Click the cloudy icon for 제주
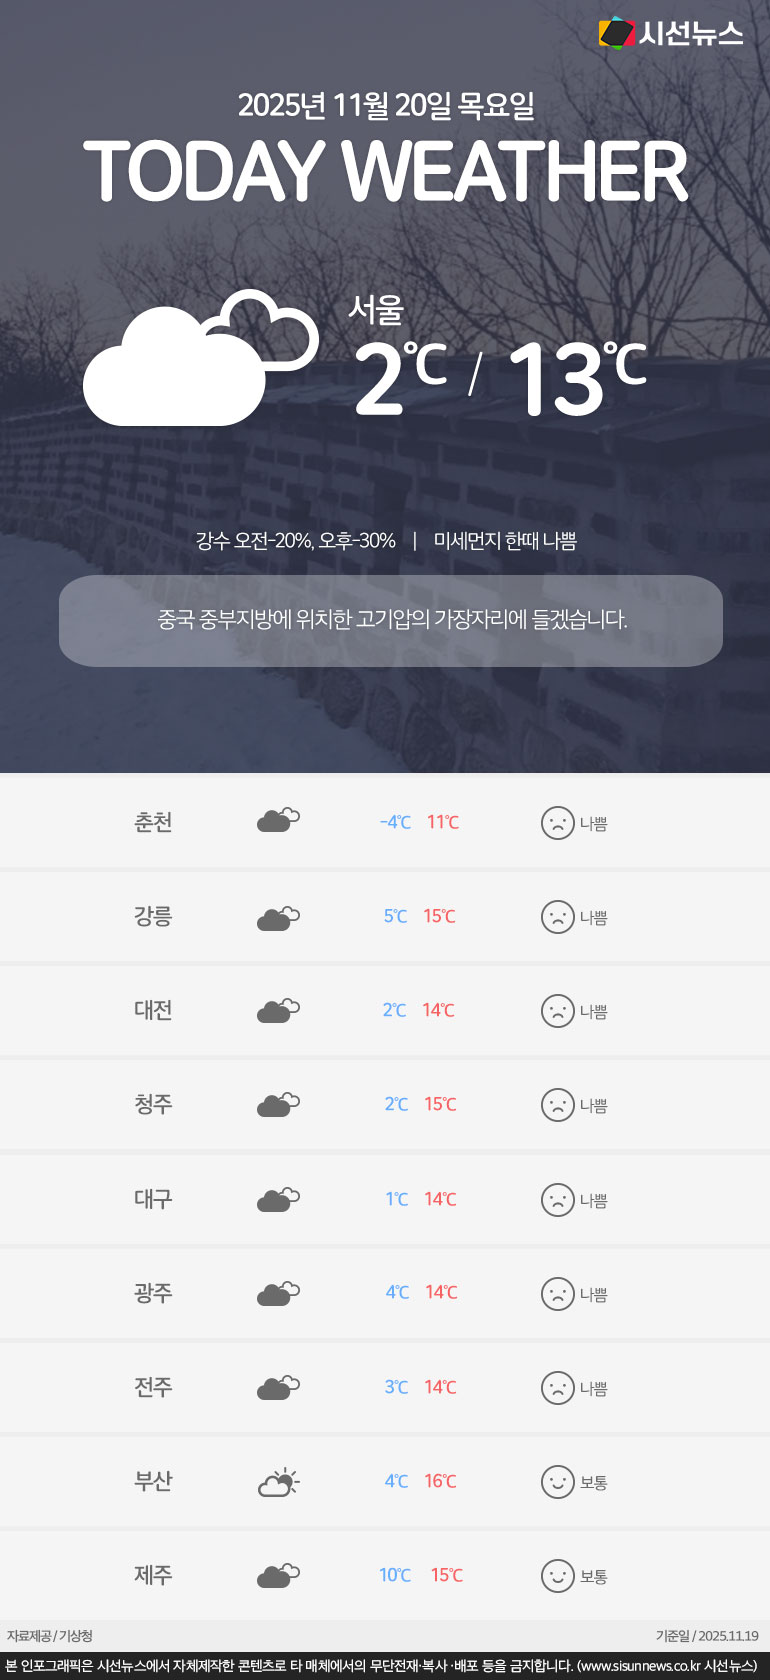 (x=278, y=1576)
